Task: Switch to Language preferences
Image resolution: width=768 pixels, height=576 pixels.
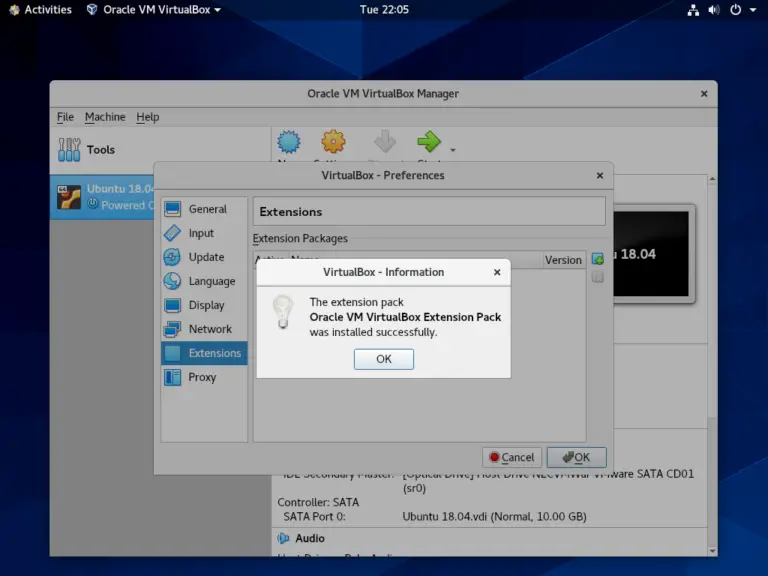Action: (204, 281)
